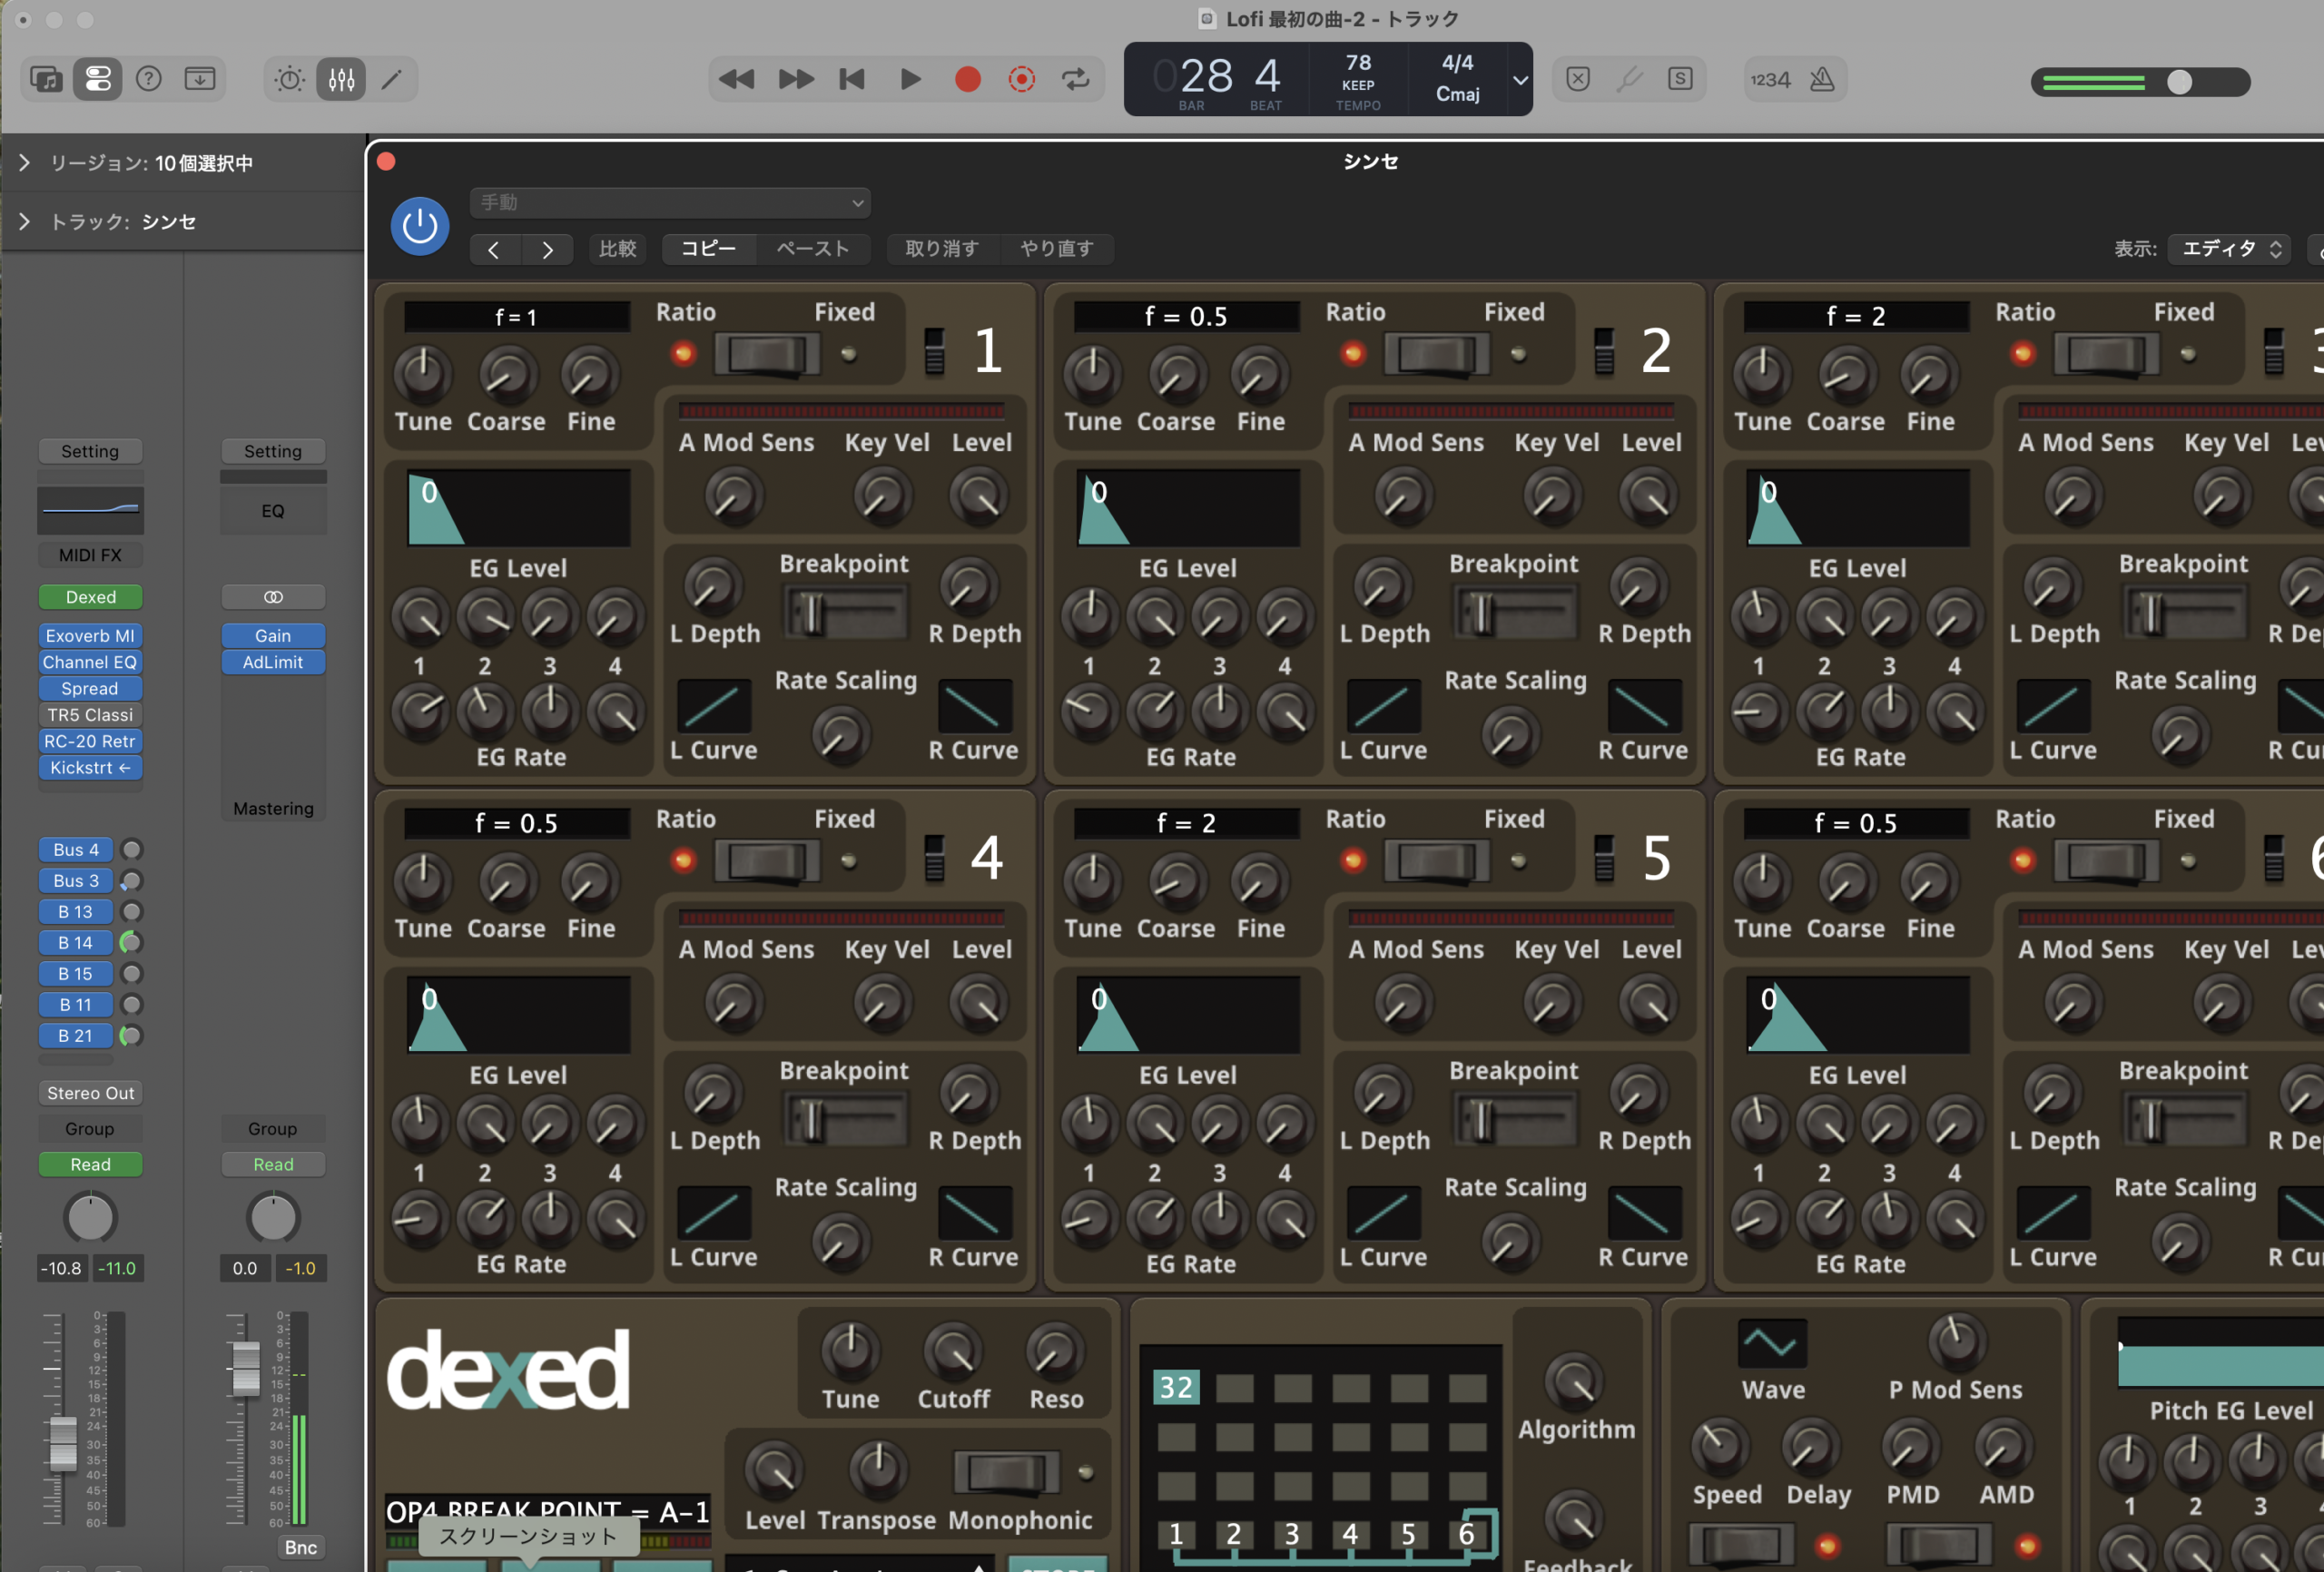Screen dimensions: 2324x1572
Task: Open the Stereo Out output selector
Action: point(90,1093)
